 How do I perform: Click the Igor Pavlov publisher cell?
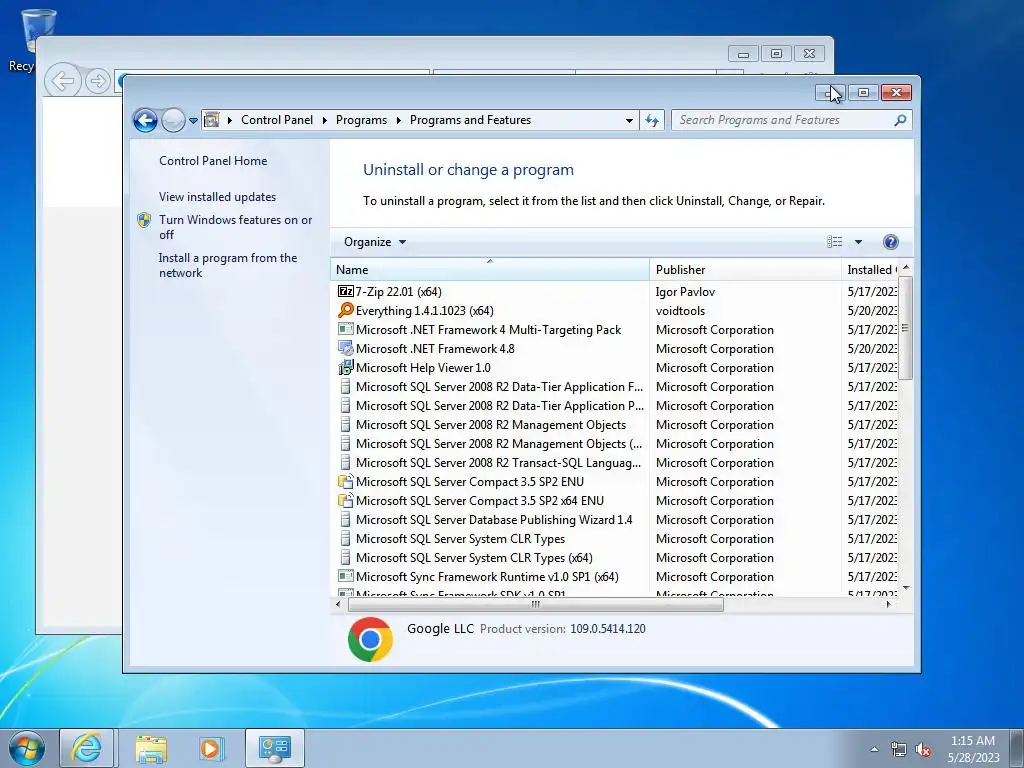(685, 292)
